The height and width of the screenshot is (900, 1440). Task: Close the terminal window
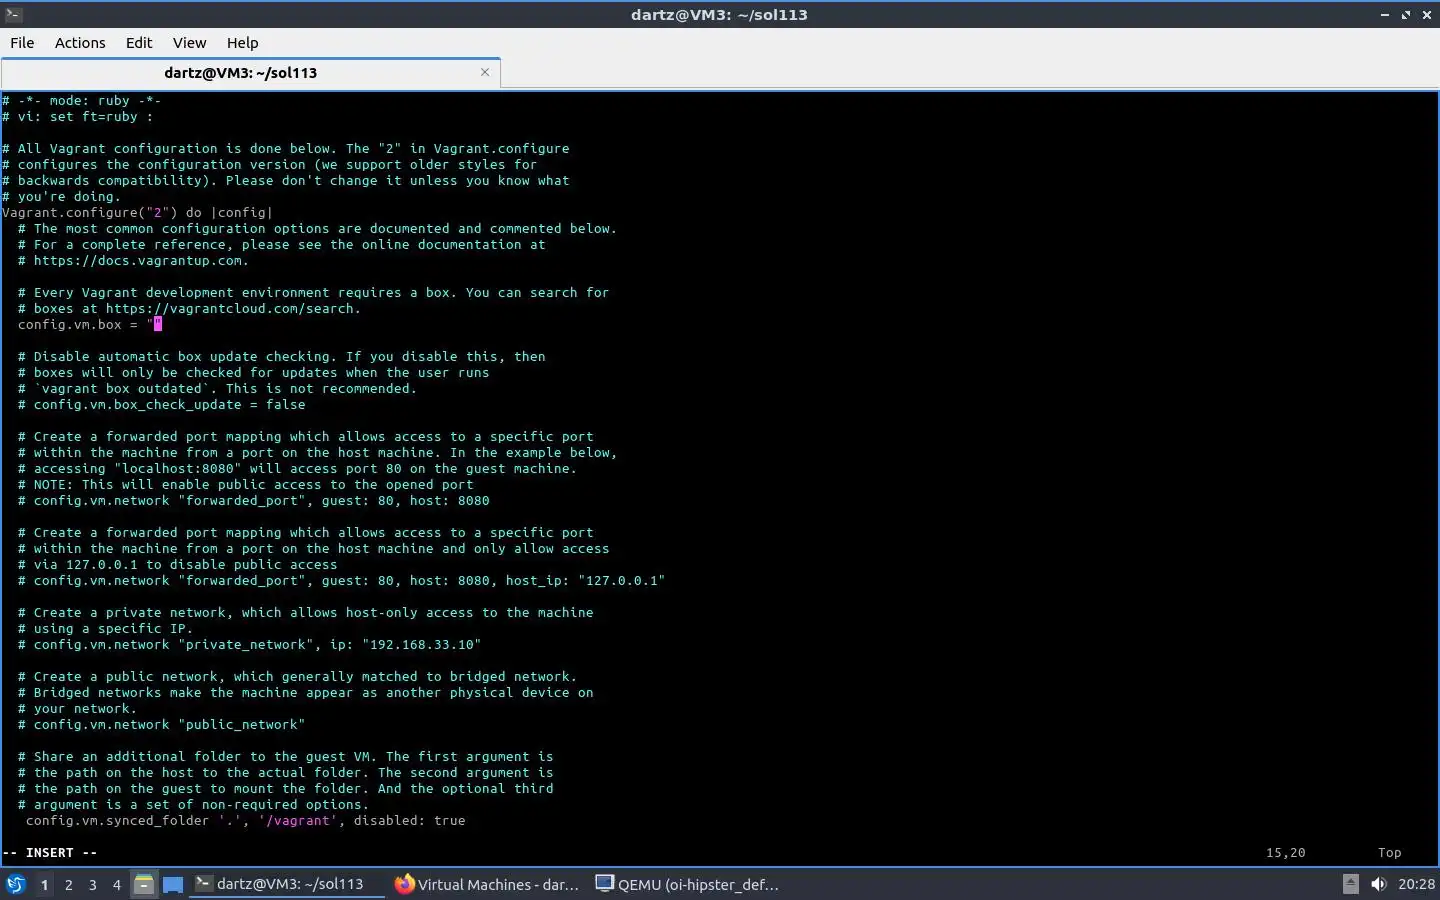coord(1426,14)
